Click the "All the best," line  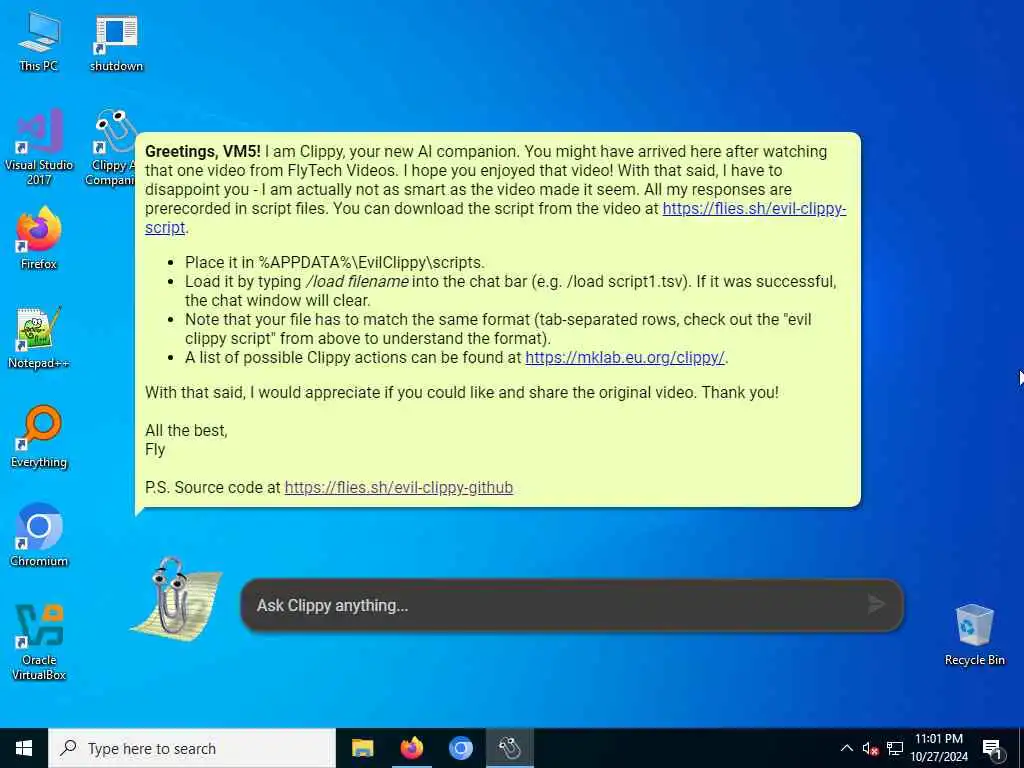(x=186, y=430)
